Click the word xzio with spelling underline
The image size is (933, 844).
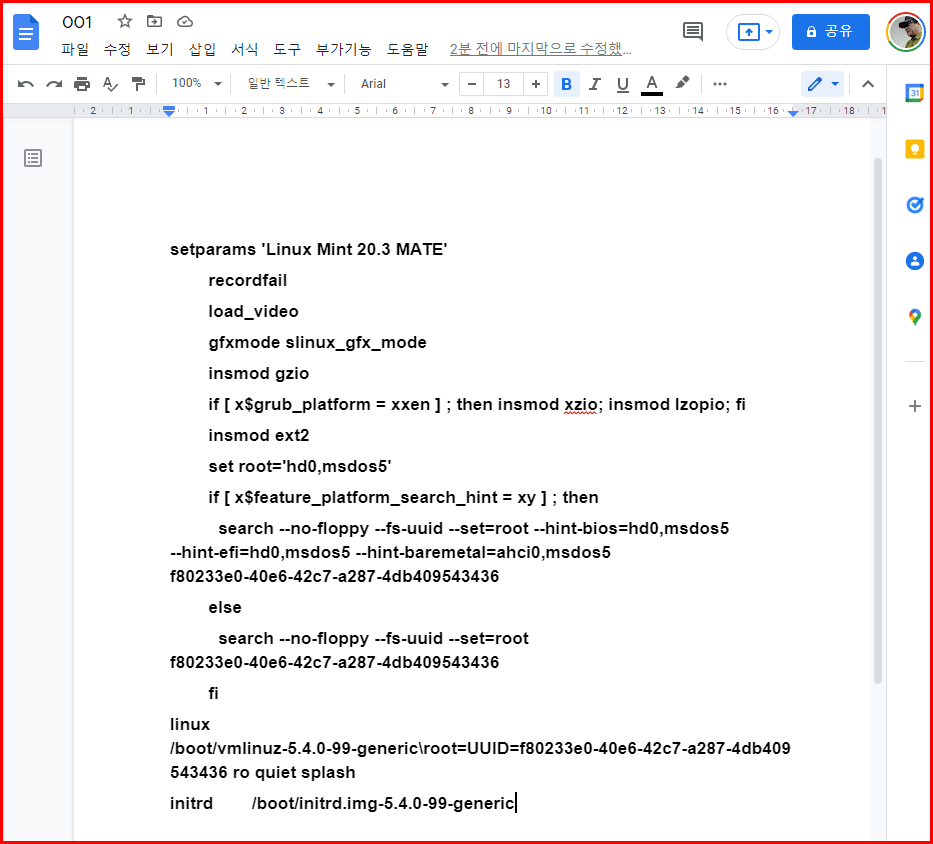580,405
